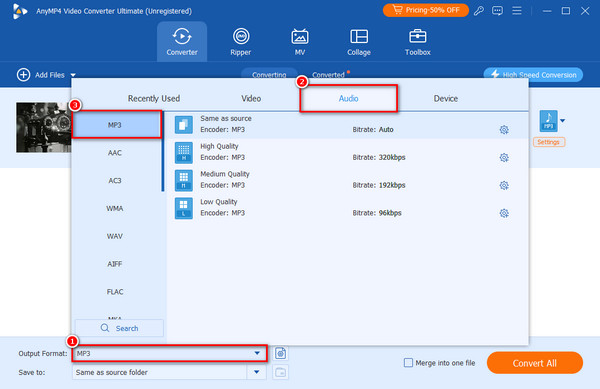
Task: Click the orange Settings button
Action: point(548,142)
